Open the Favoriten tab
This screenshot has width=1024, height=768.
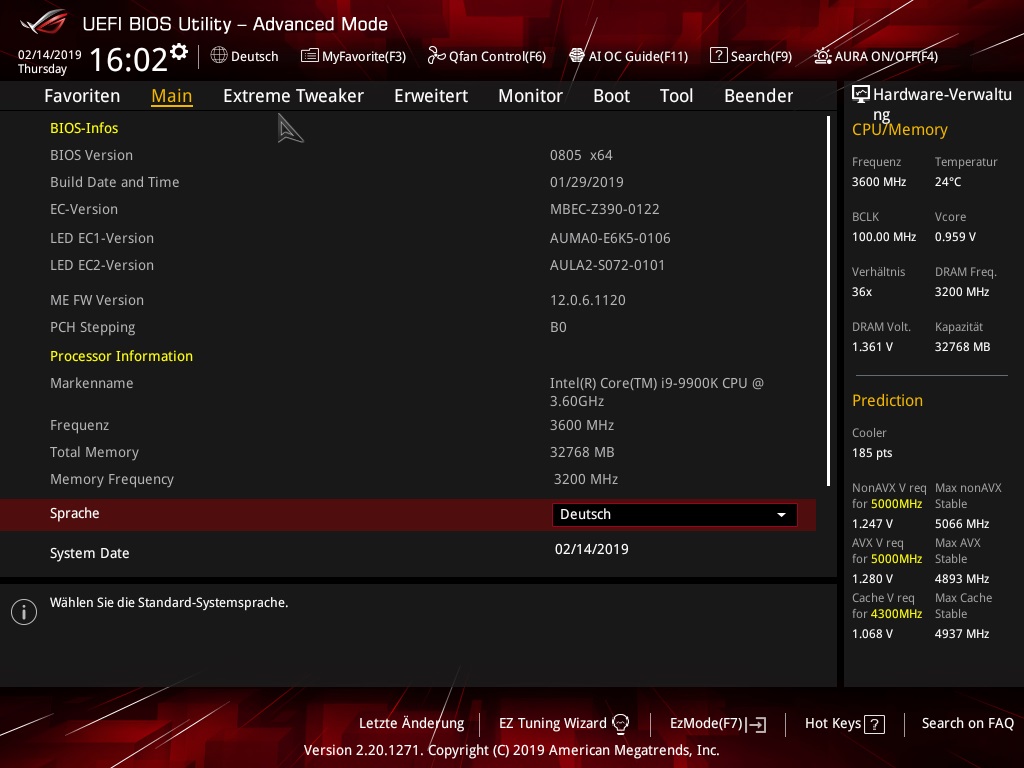[x=82, y=96]
